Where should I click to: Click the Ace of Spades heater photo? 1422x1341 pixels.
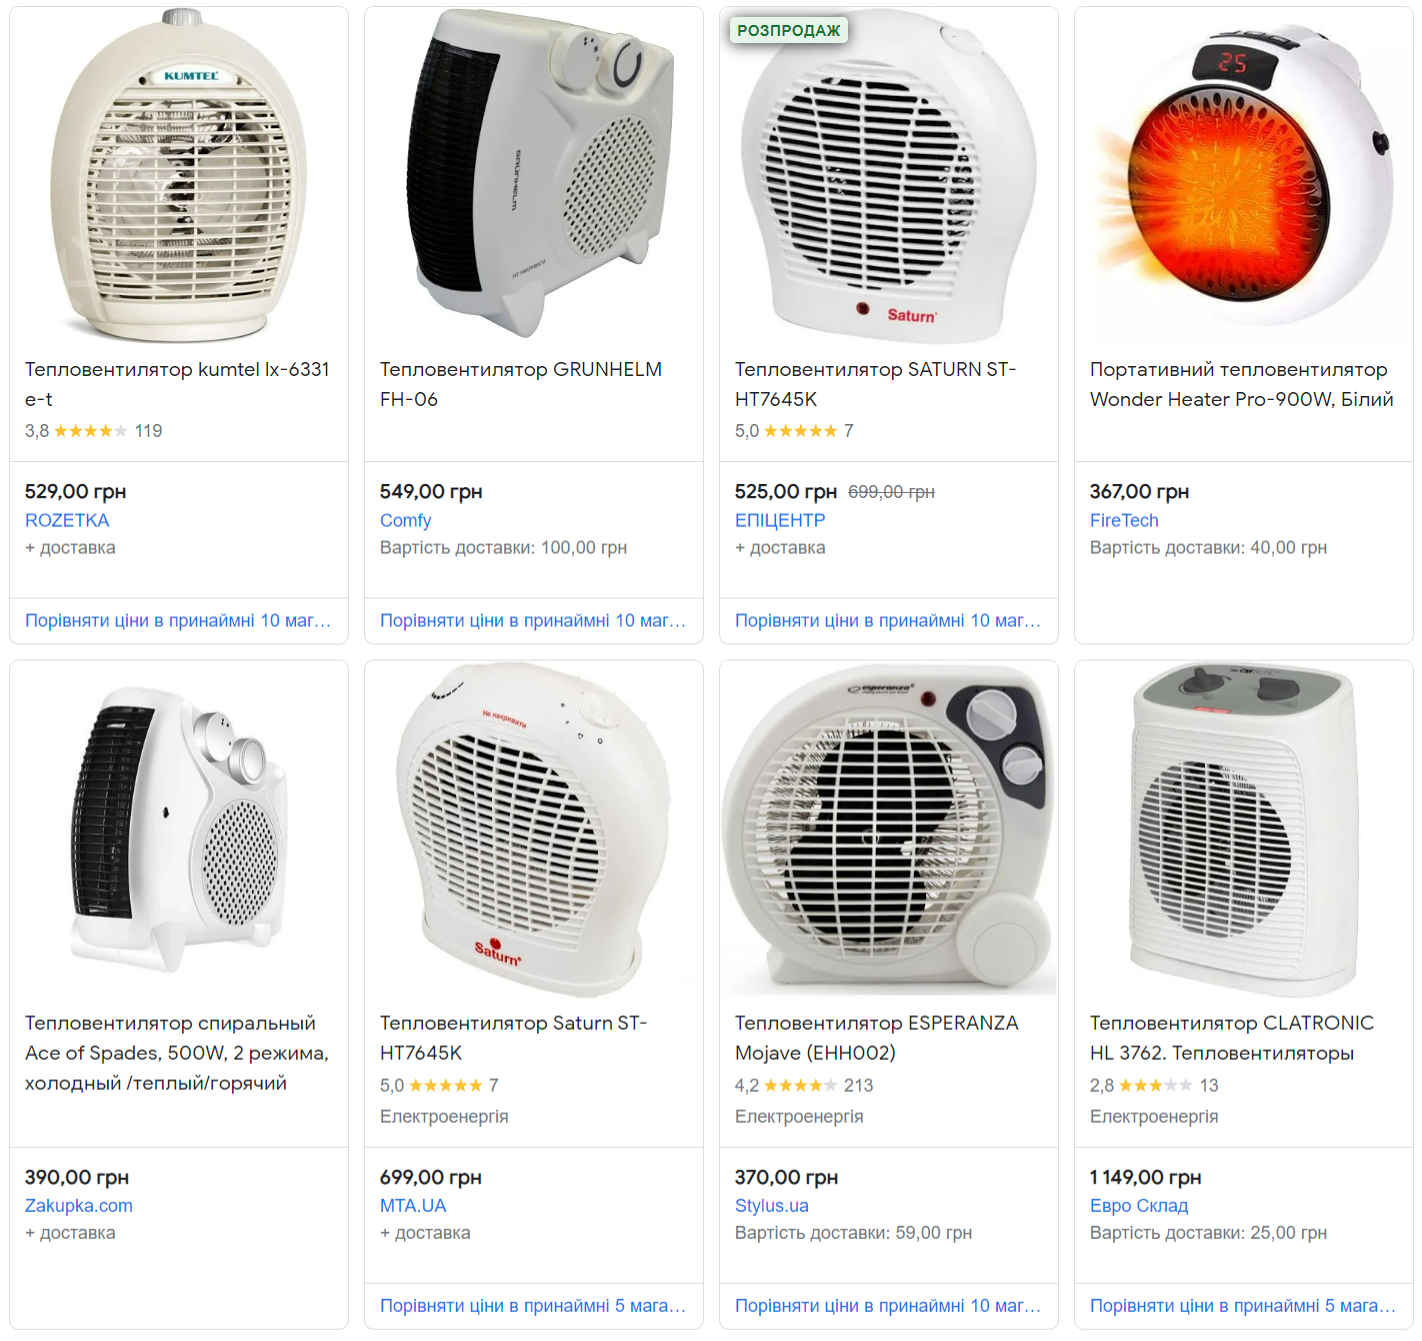(179, 830)
